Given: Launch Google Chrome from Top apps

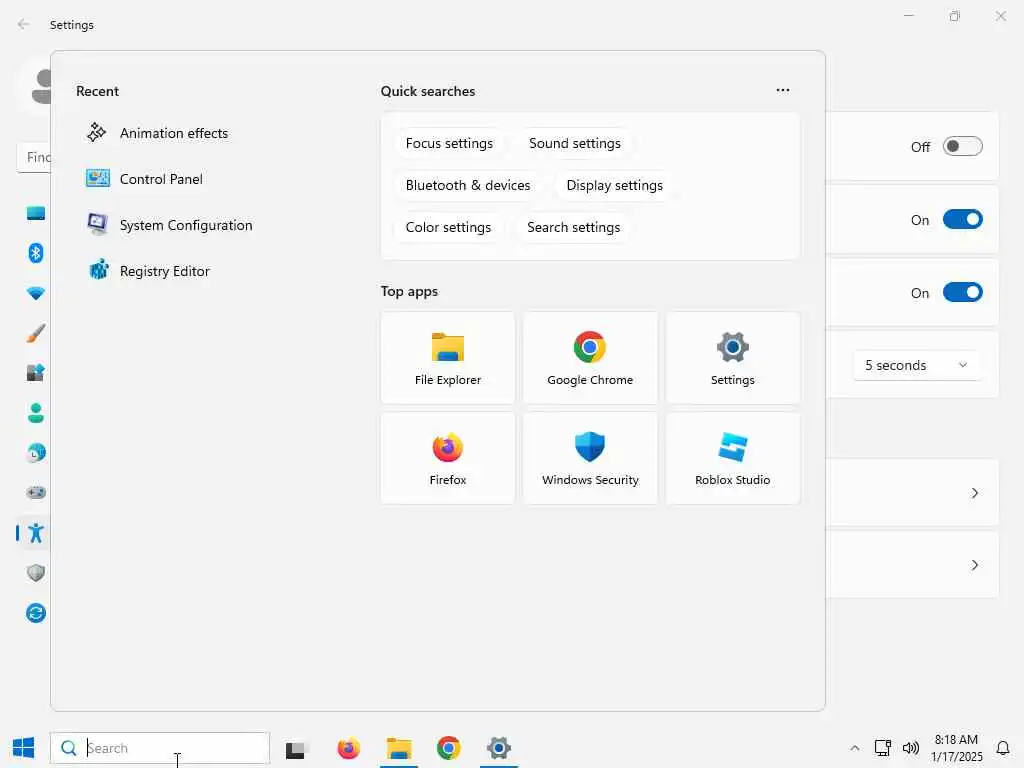Looking at the screenshot, I should click(590, 358).
